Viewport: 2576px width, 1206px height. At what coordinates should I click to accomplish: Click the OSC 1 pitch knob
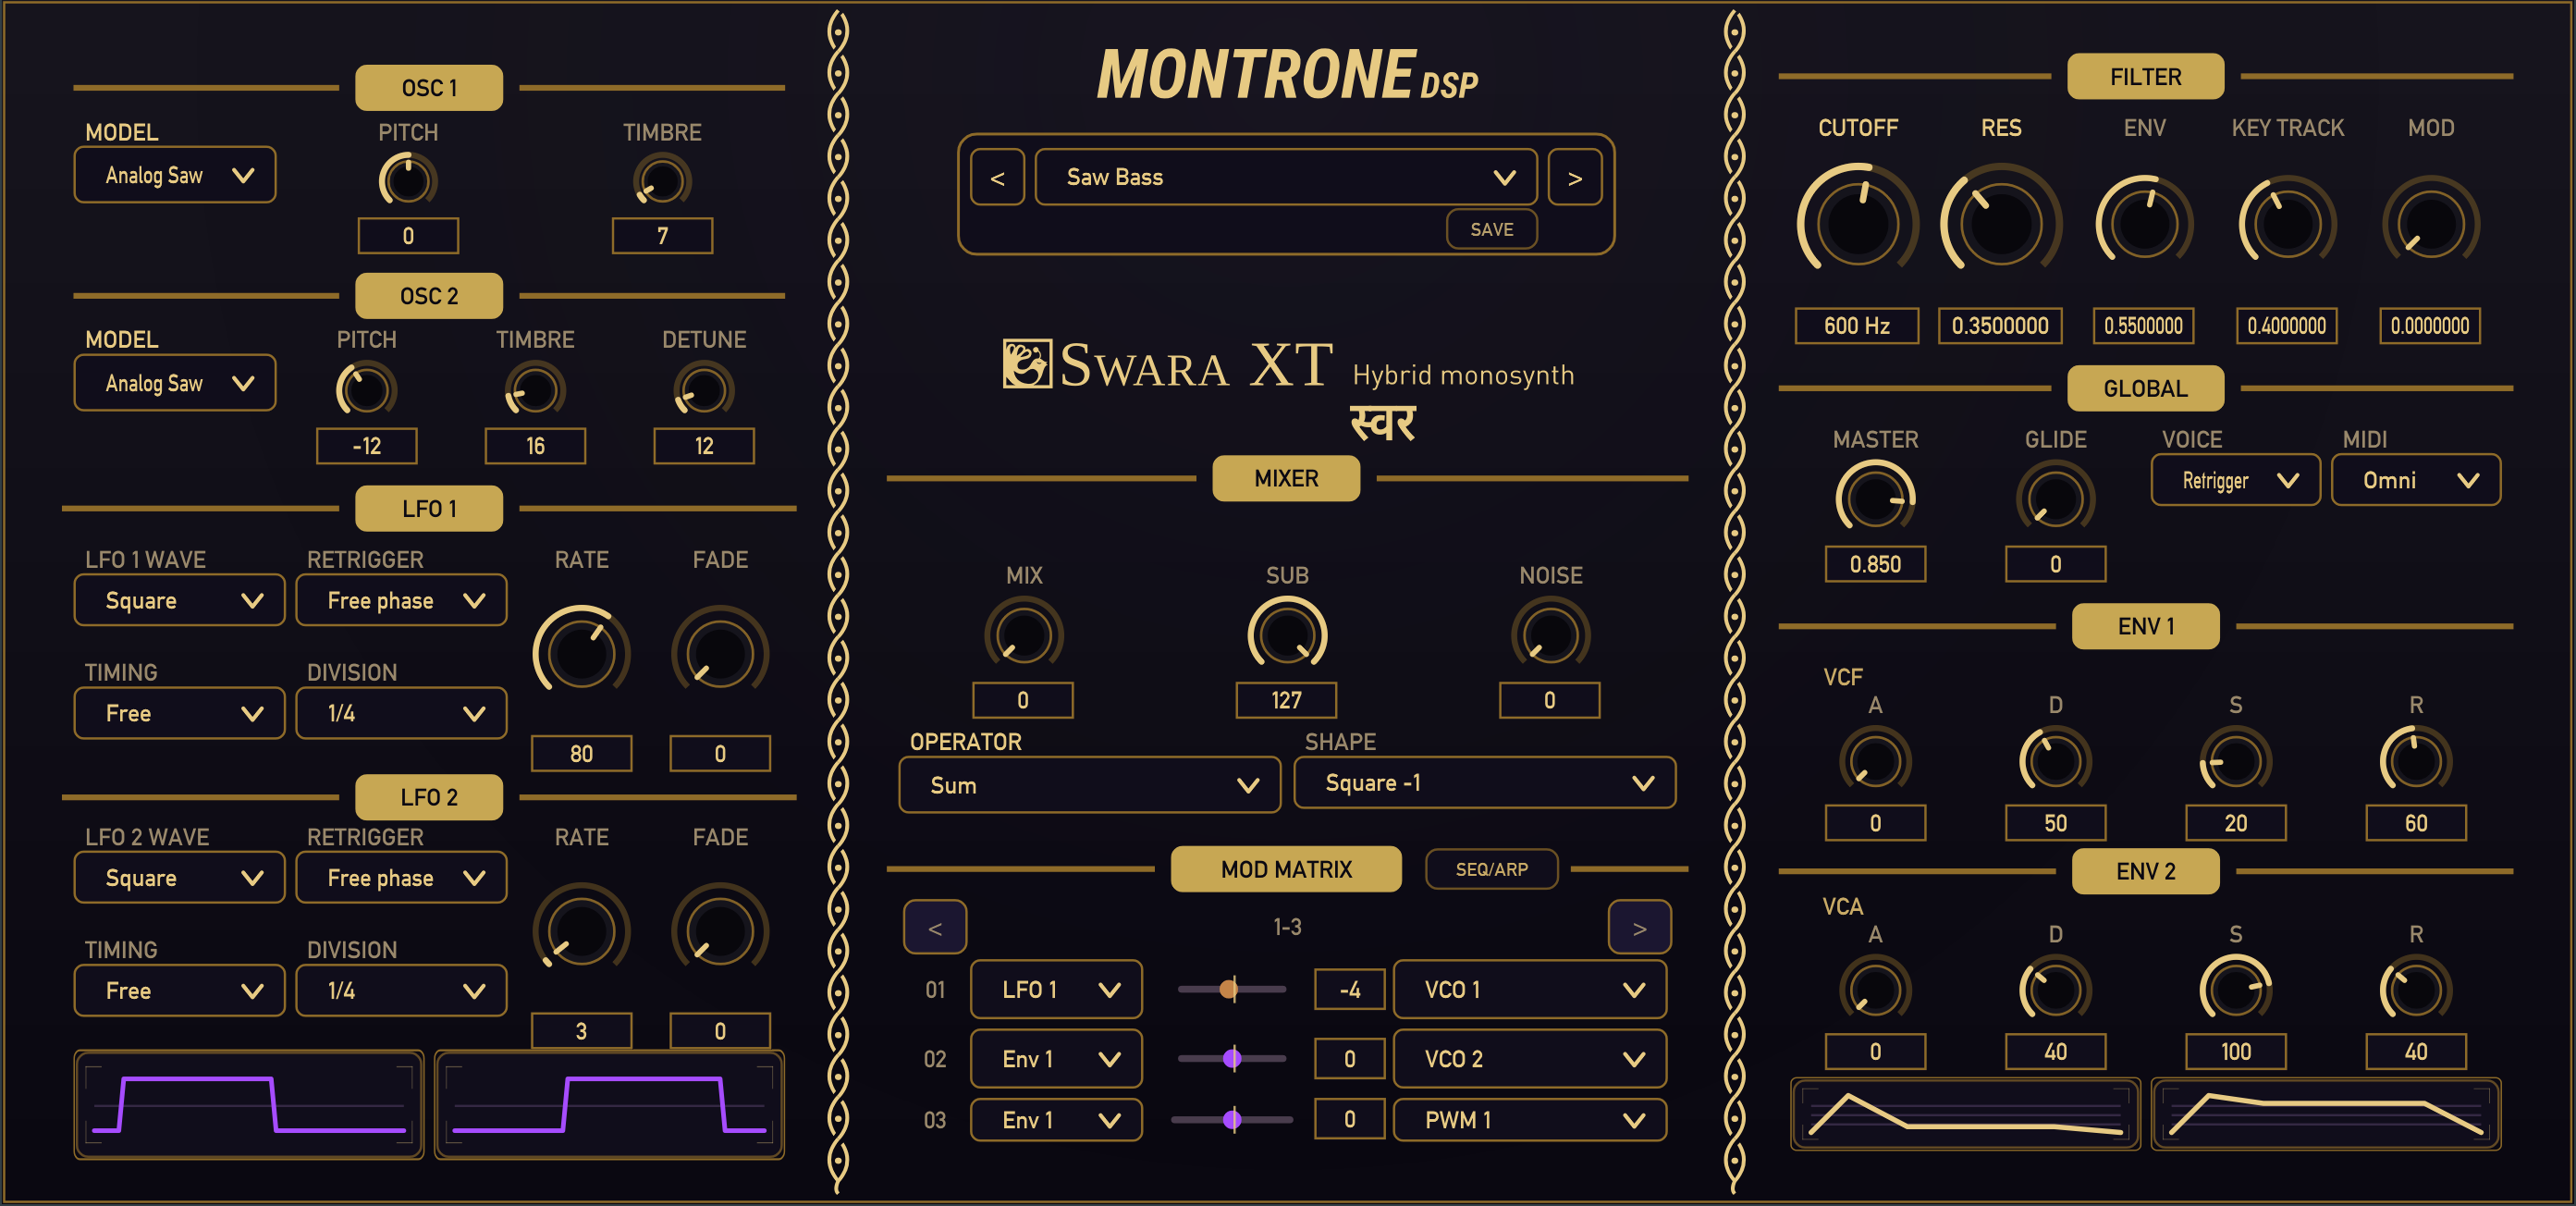pyautogui.click(x=407, y=181)
